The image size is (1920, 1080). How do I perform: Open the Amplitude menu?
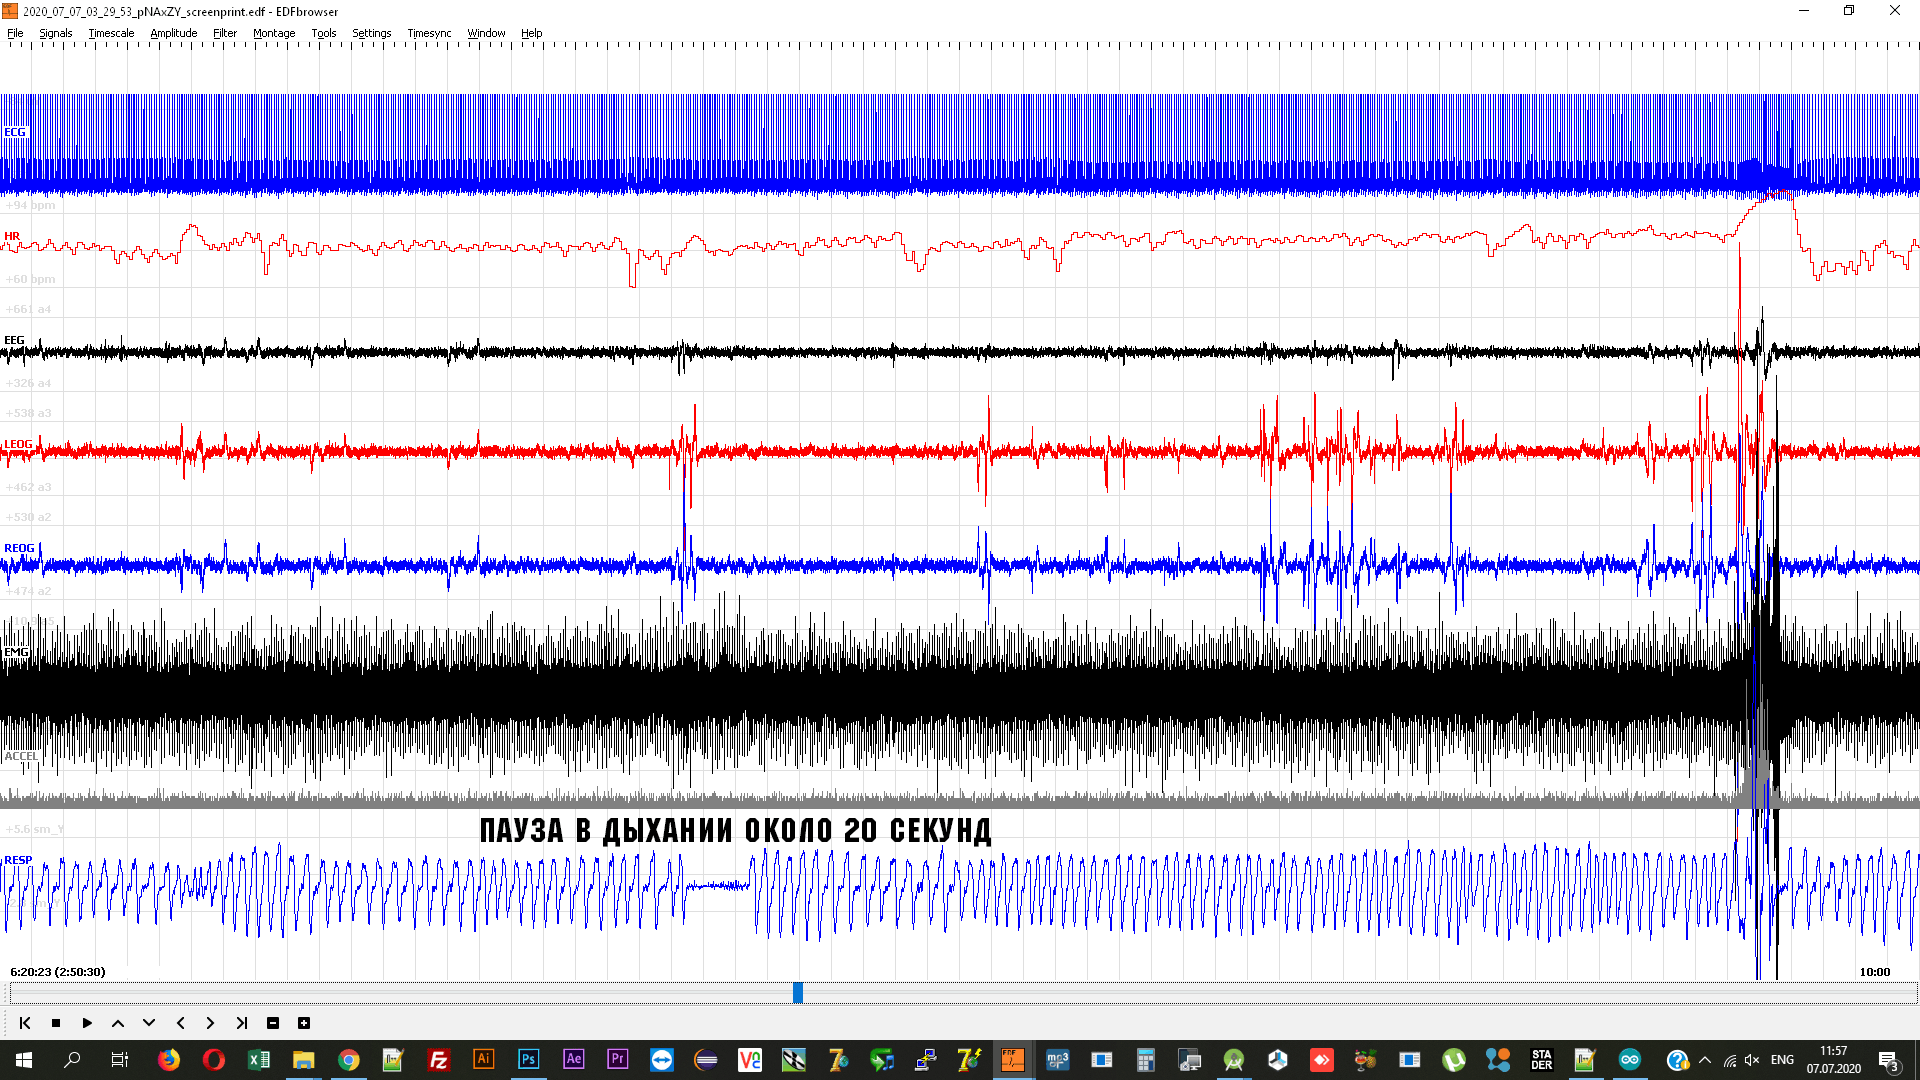tap(174, 33)
